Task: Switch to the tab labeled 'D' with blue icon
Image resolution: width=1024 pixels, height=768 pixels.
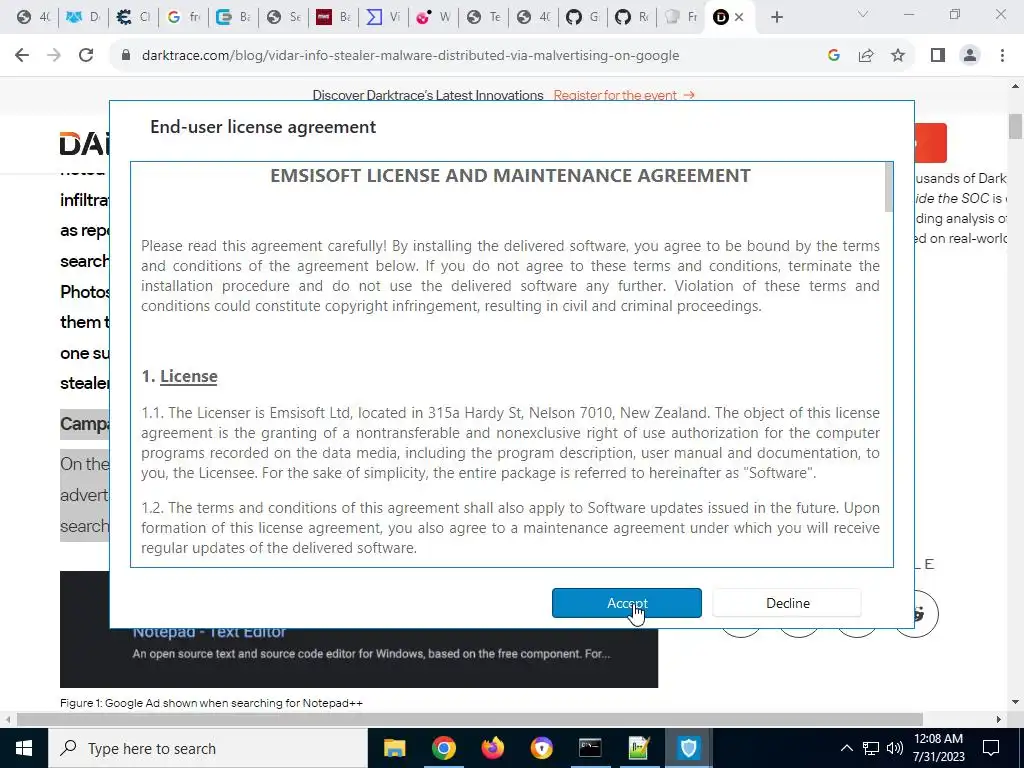Action: 83,17
